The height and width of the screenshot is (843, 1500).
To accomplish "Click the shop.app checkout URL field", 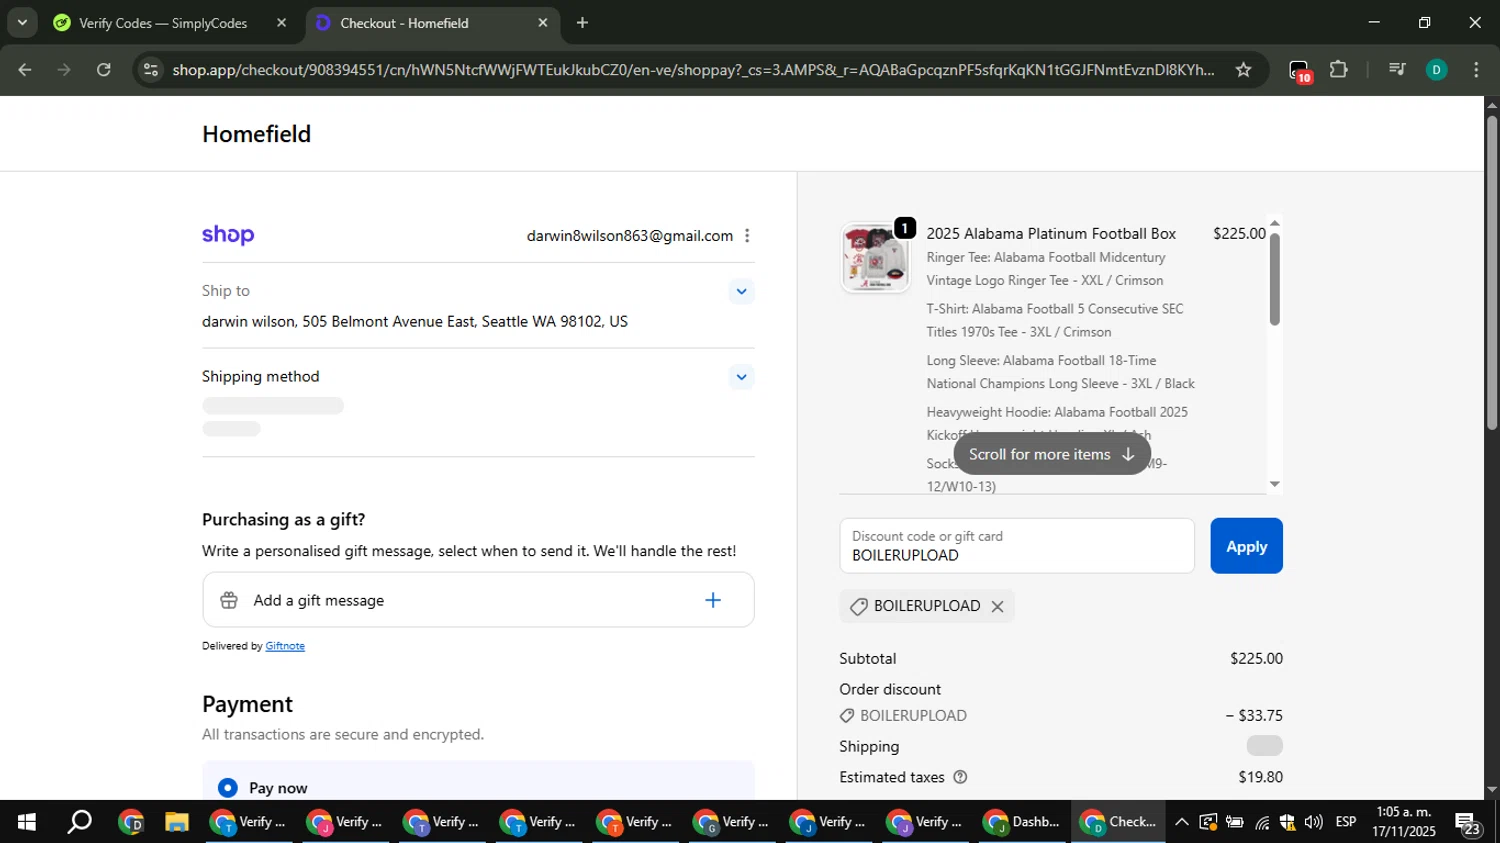I will click(693, 70).
